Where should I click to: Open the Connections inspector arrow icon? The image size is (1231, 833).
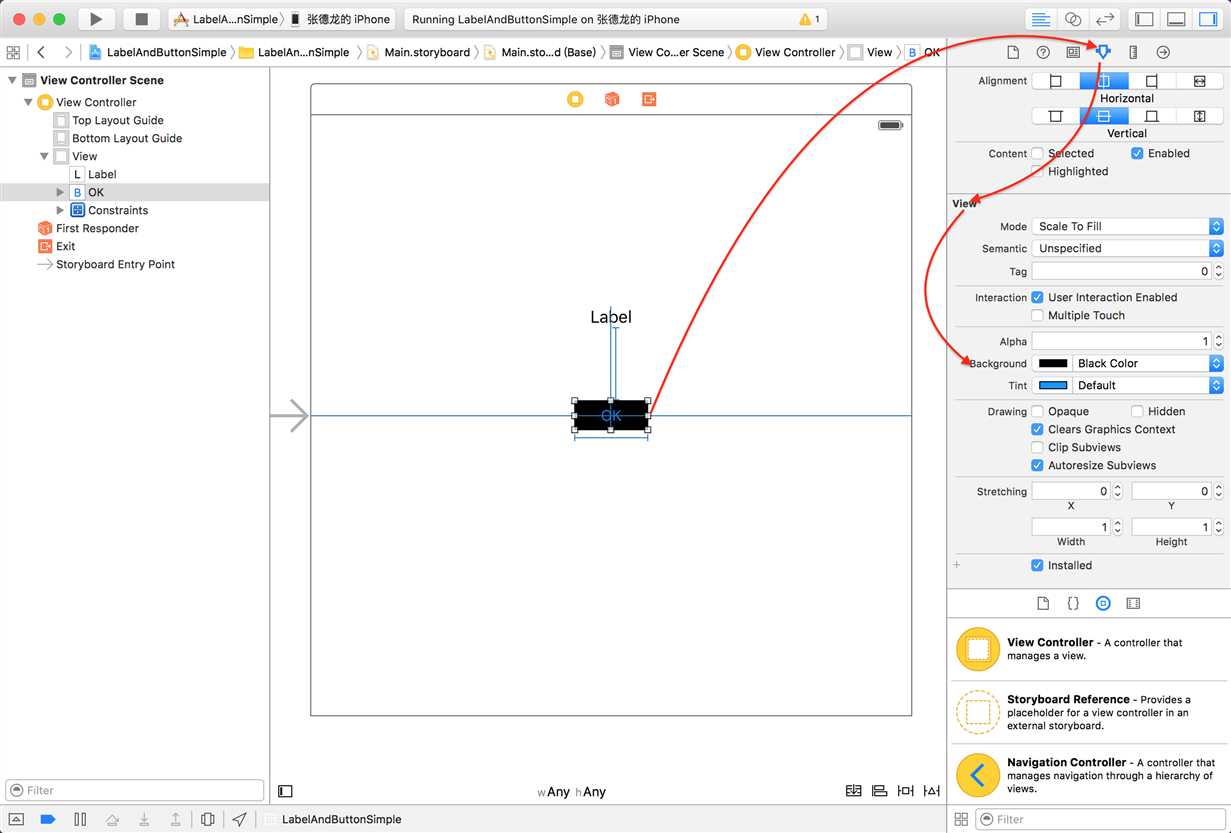tap(1163, 52)
